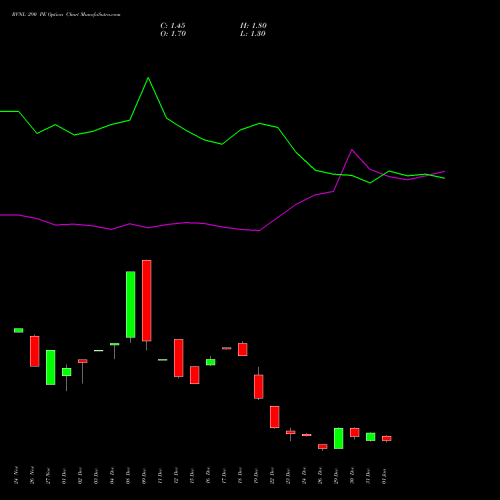Click the high value 'H: 1.80'
Screen dimensions: 500x500
253,26
